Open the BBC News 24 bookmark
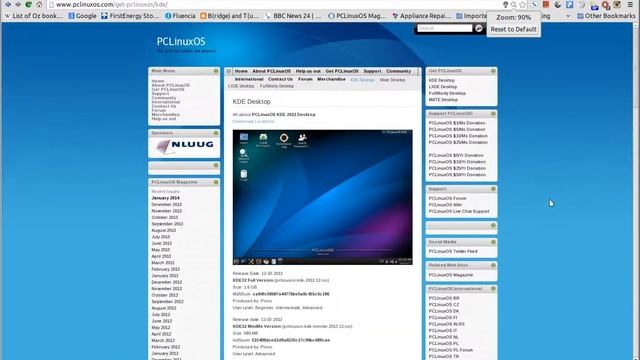This screenshot has height=360, width=640. [x=293, y=16]
